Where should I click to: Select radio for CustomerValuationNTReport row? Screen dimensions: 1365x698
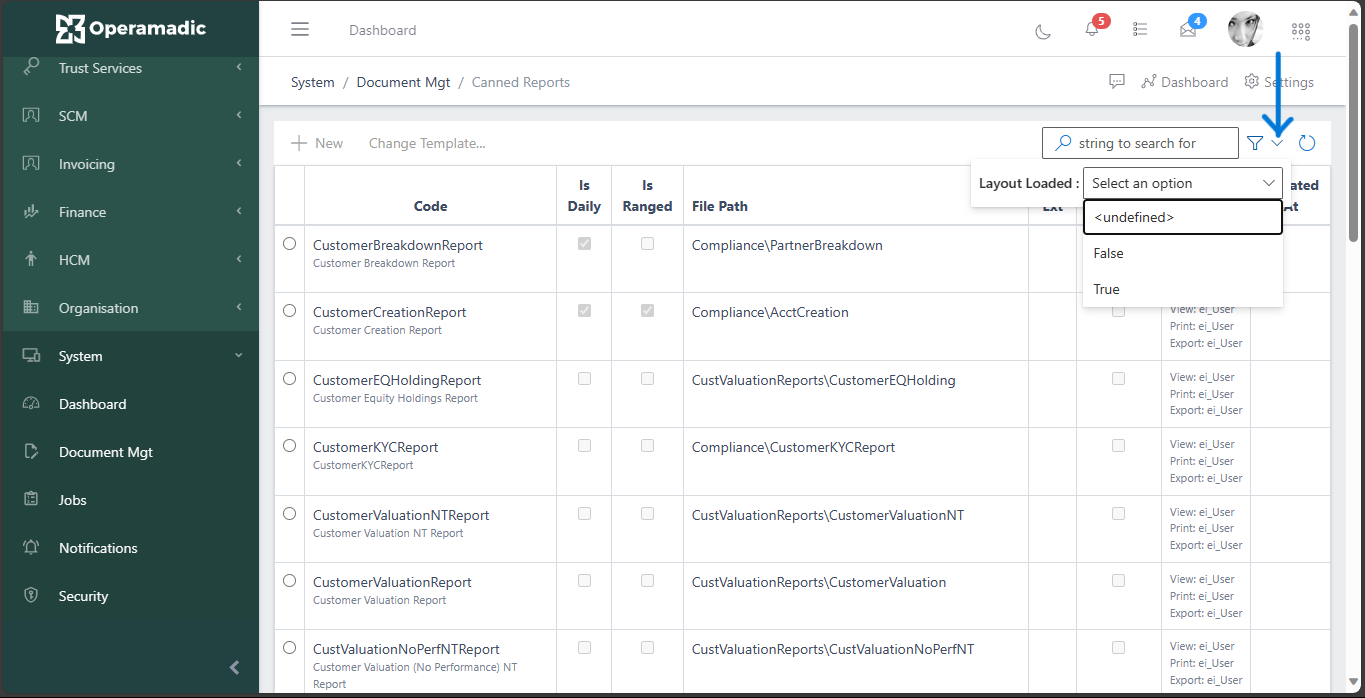click(x=289, y=513)
